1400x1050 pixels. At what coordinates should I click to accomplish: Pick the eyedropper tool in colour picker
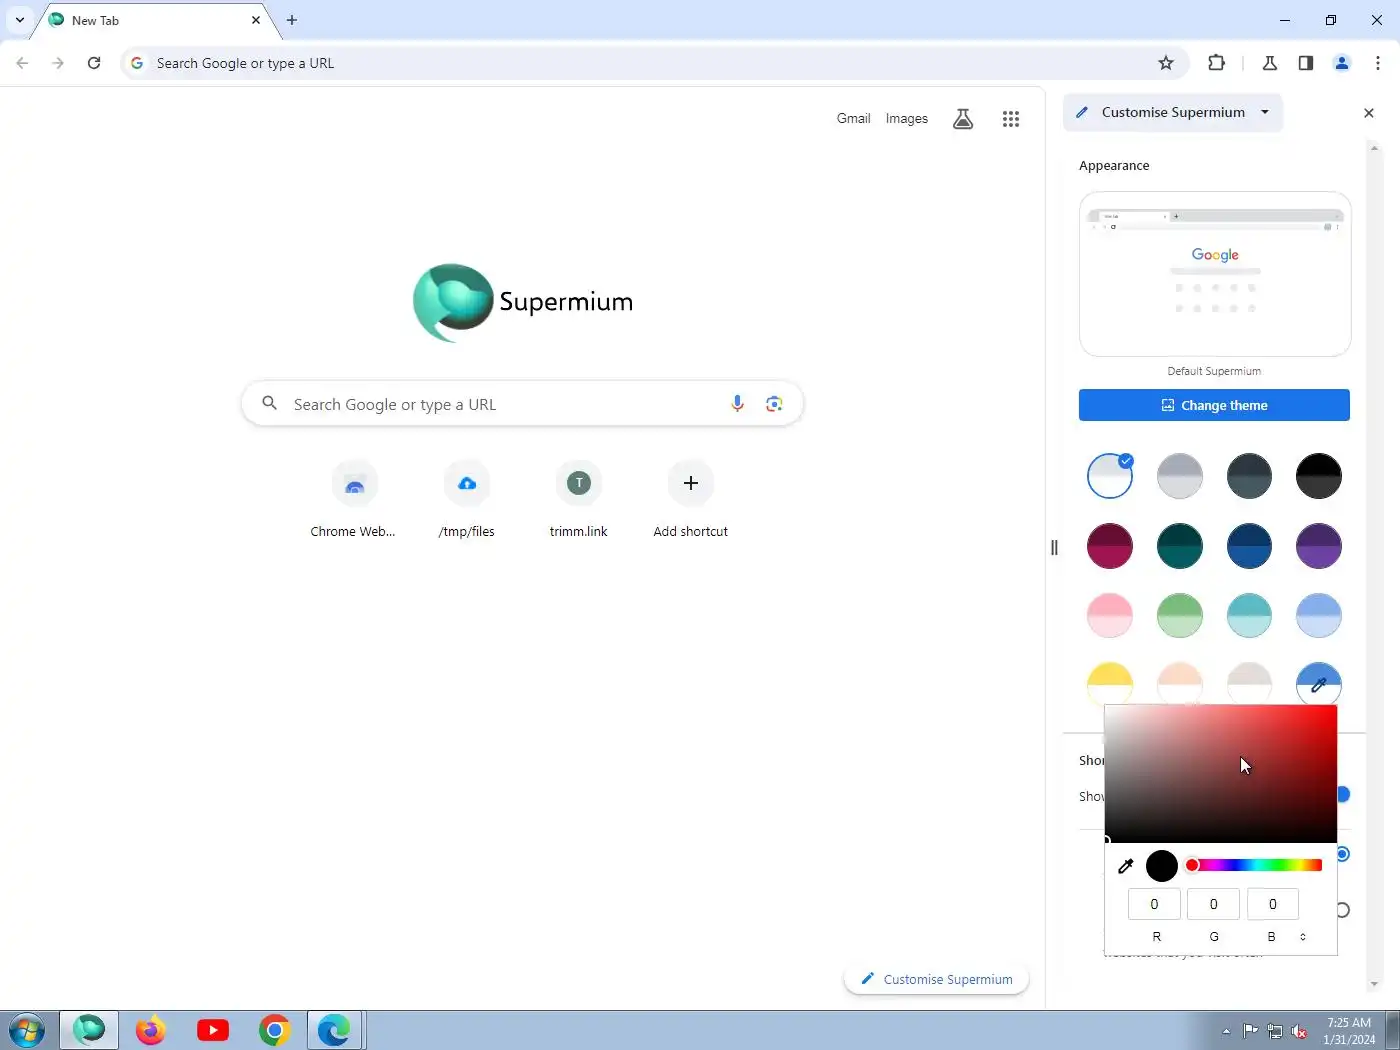click(1126, 866)
